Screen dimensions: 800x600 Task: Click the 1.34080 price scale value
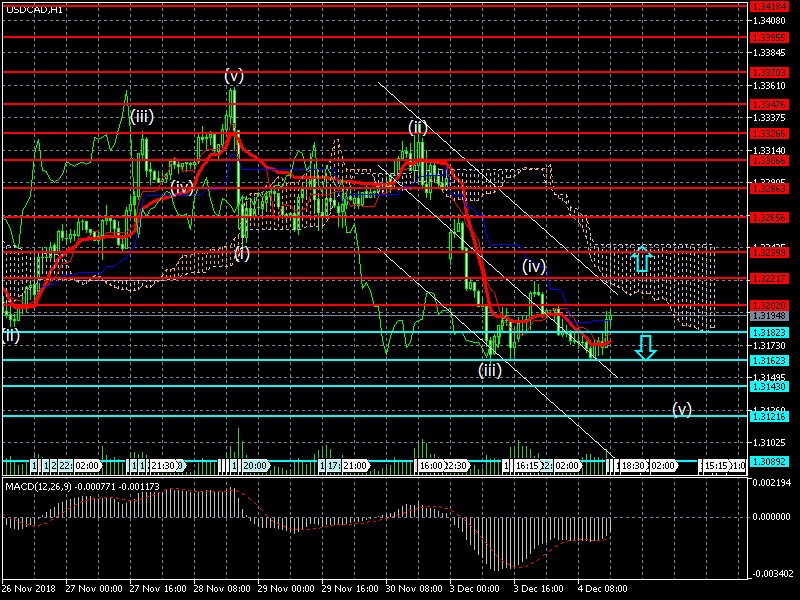point(769,21)
